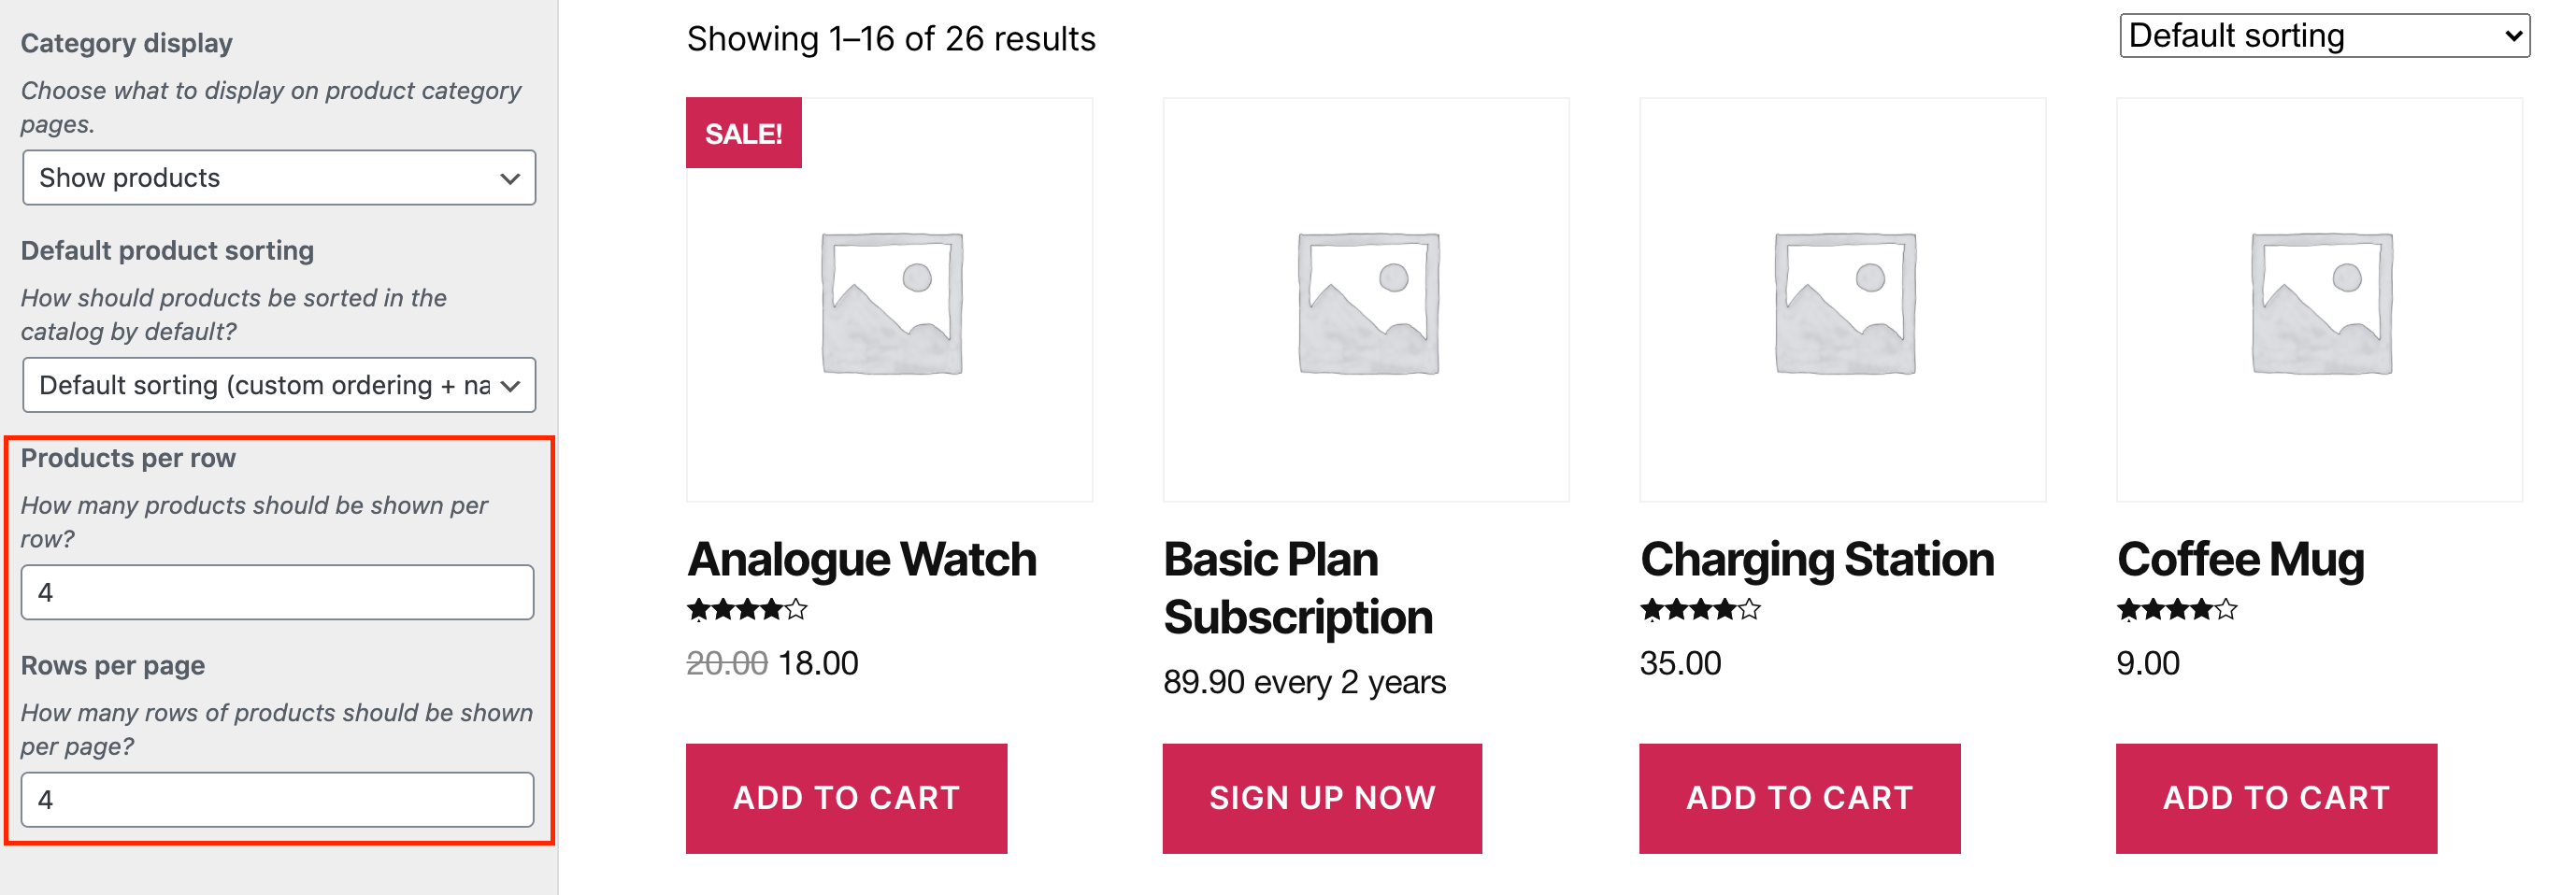Open the Category display dropdown
Screen dimensions: 2576x895
point(279,178)
